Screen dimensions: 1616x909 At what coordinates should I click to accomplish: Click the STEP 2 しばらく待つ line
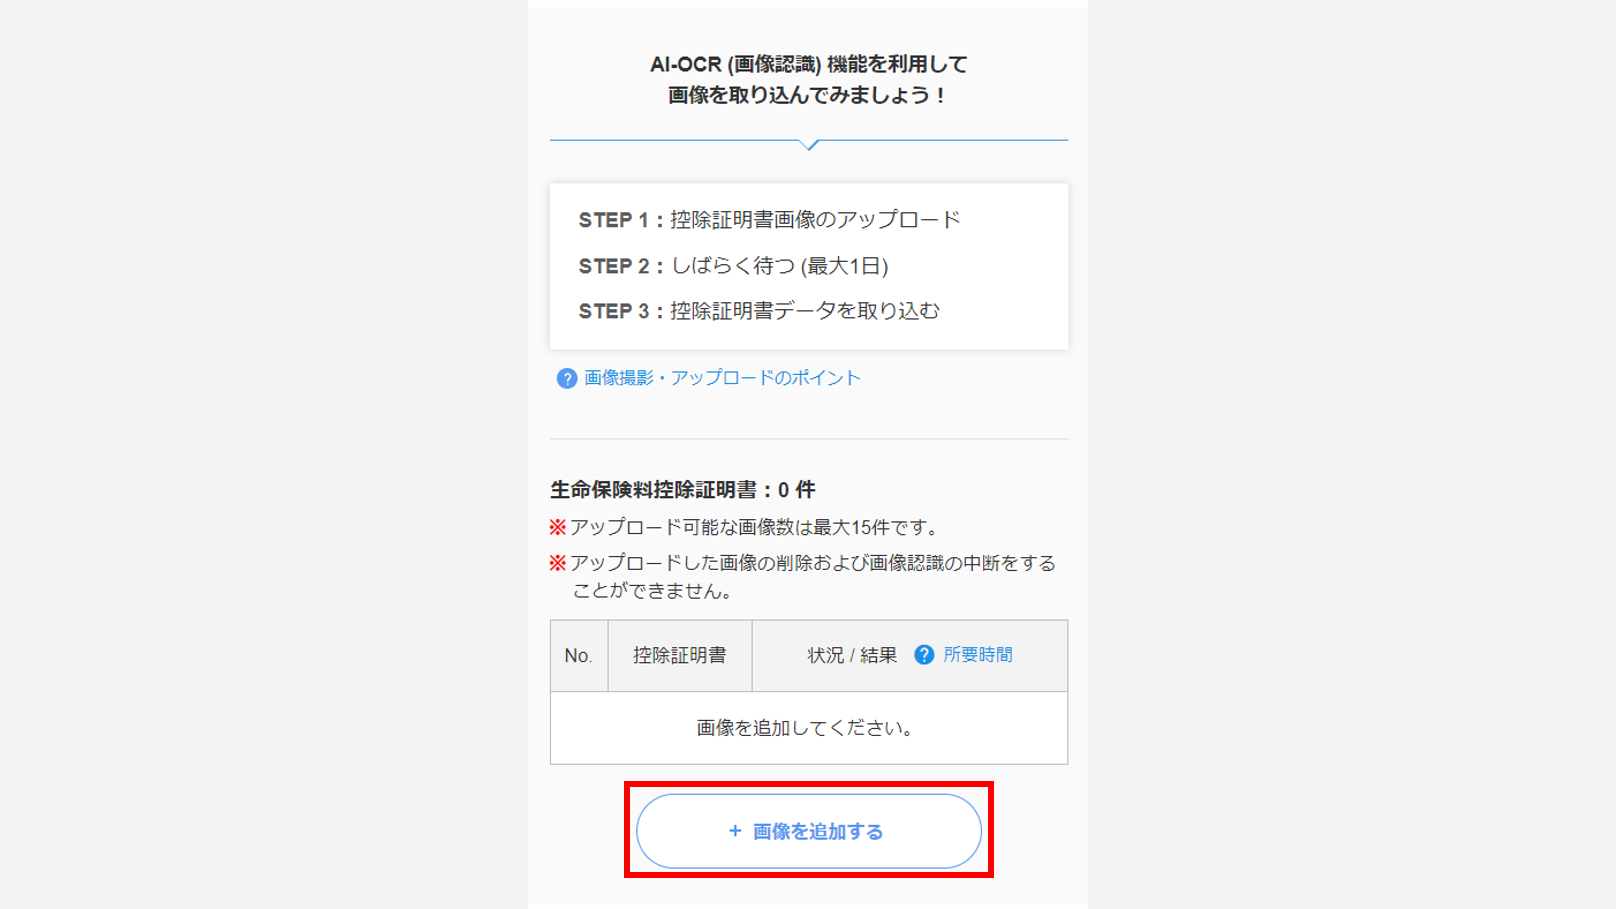(733, 266)
